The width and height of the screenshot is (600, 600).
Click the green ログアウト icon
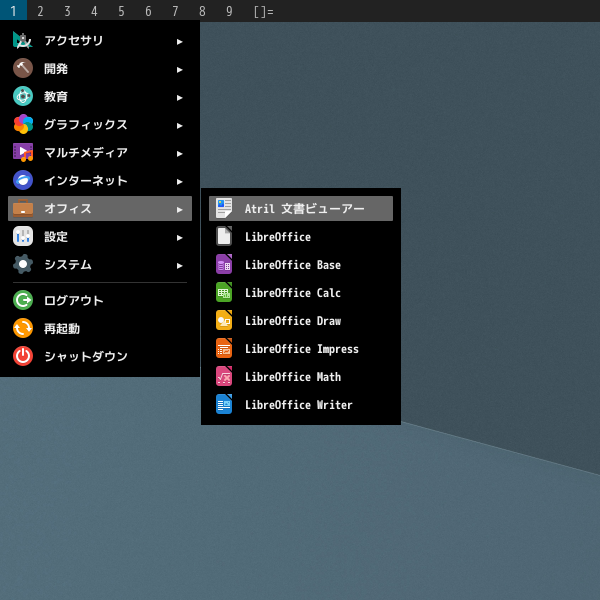tap(23, 300)
